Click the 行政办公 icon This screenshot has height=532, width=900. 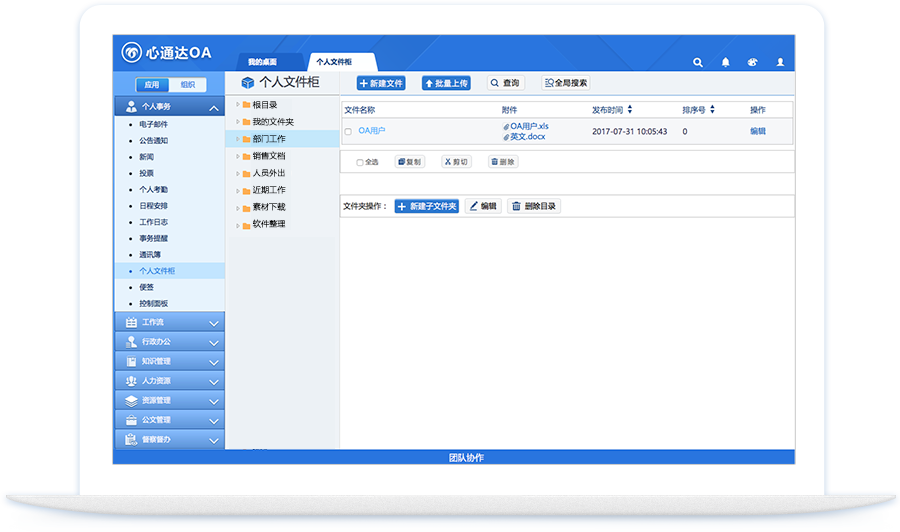(131, 342)
